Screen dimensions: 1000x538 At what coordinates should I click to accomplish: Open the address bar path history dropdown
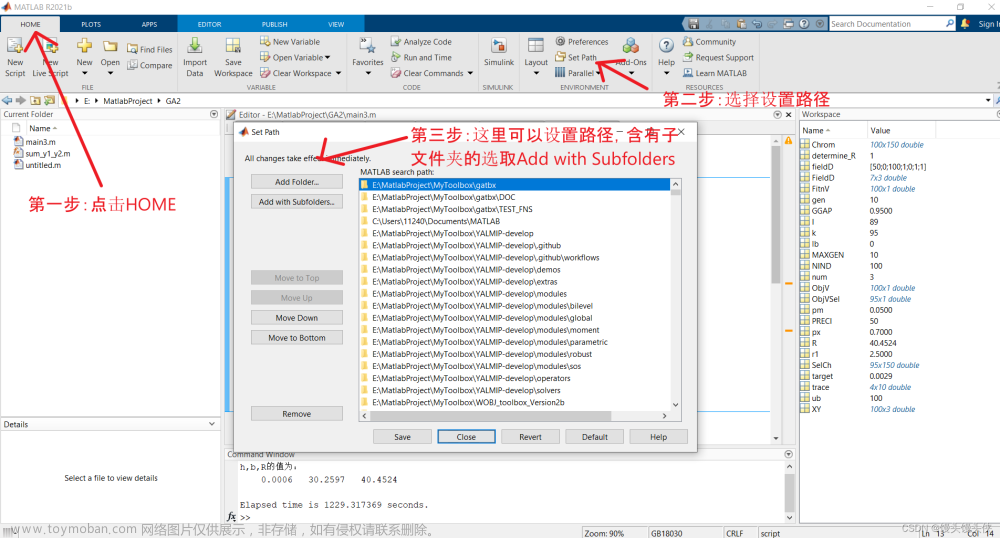coord(988,101)
